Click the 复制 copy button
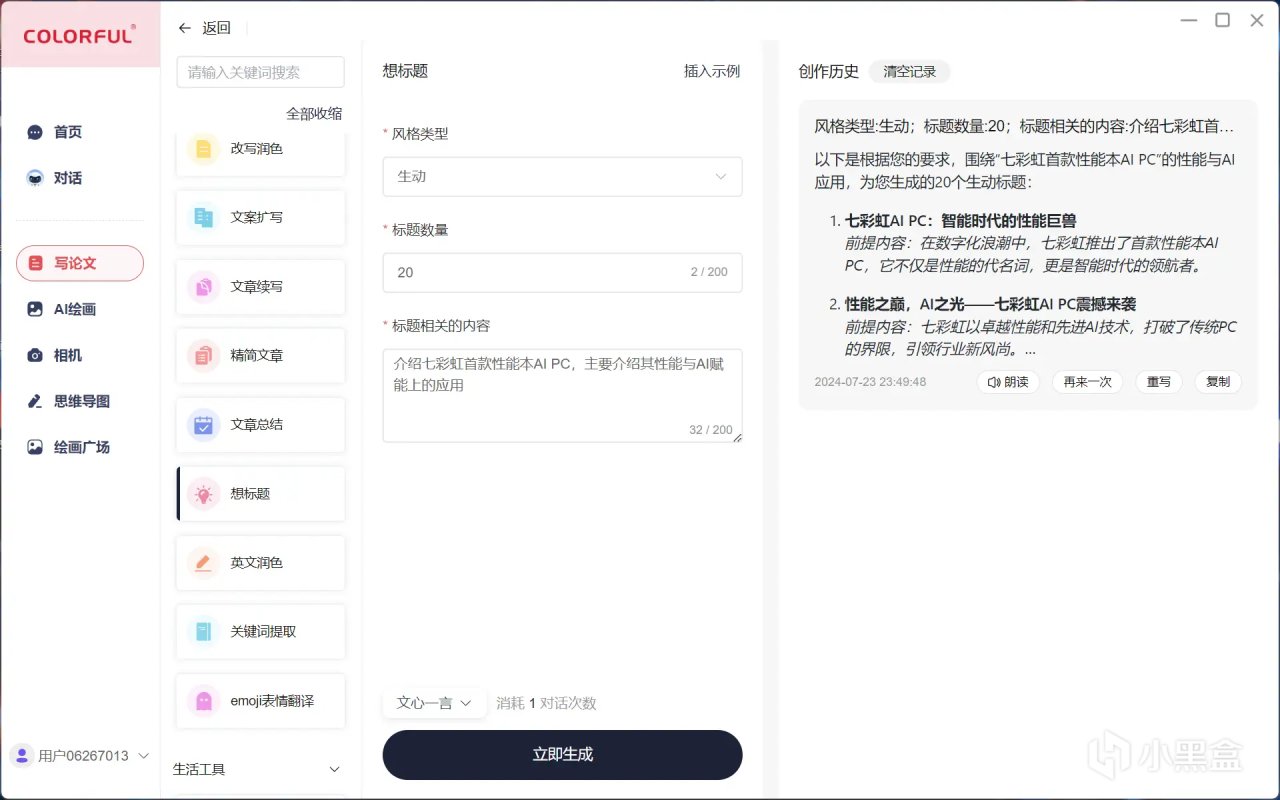This screenshot has height=800, width=1280. pyautogui.click(x=1218, y=382)
